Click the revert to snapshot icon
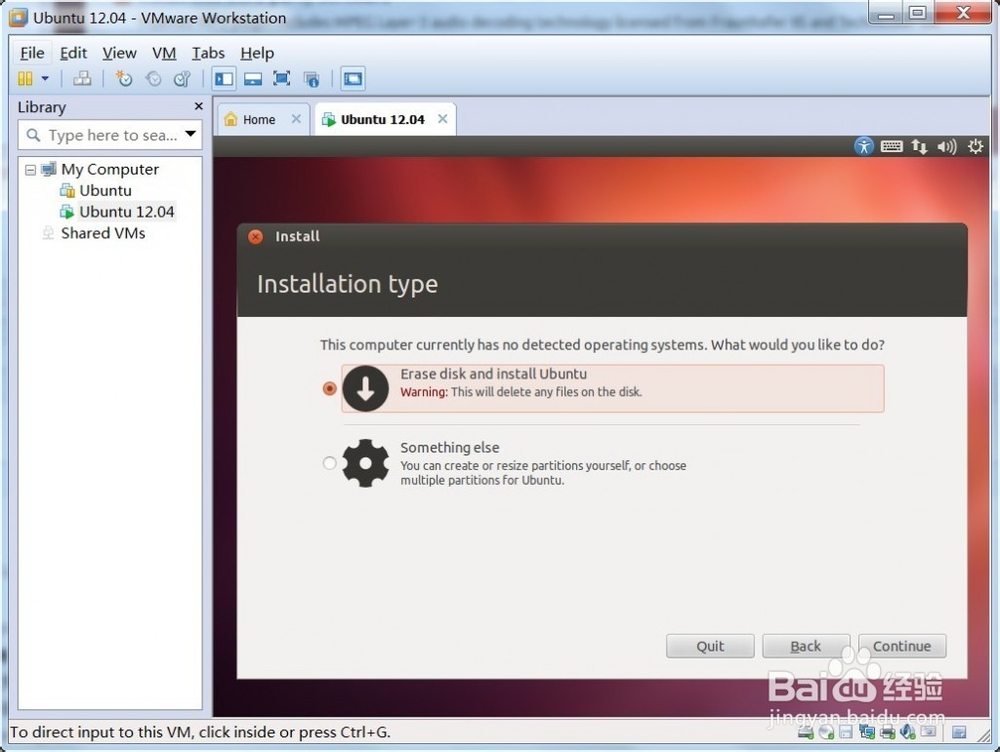 pos(153,78)
